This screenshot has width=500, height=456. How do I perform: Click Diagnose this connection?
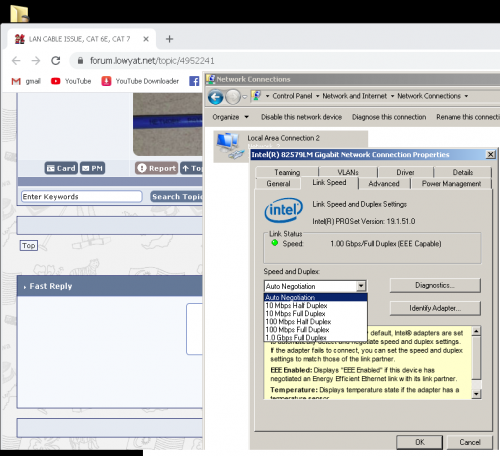[x=389, y=117]
